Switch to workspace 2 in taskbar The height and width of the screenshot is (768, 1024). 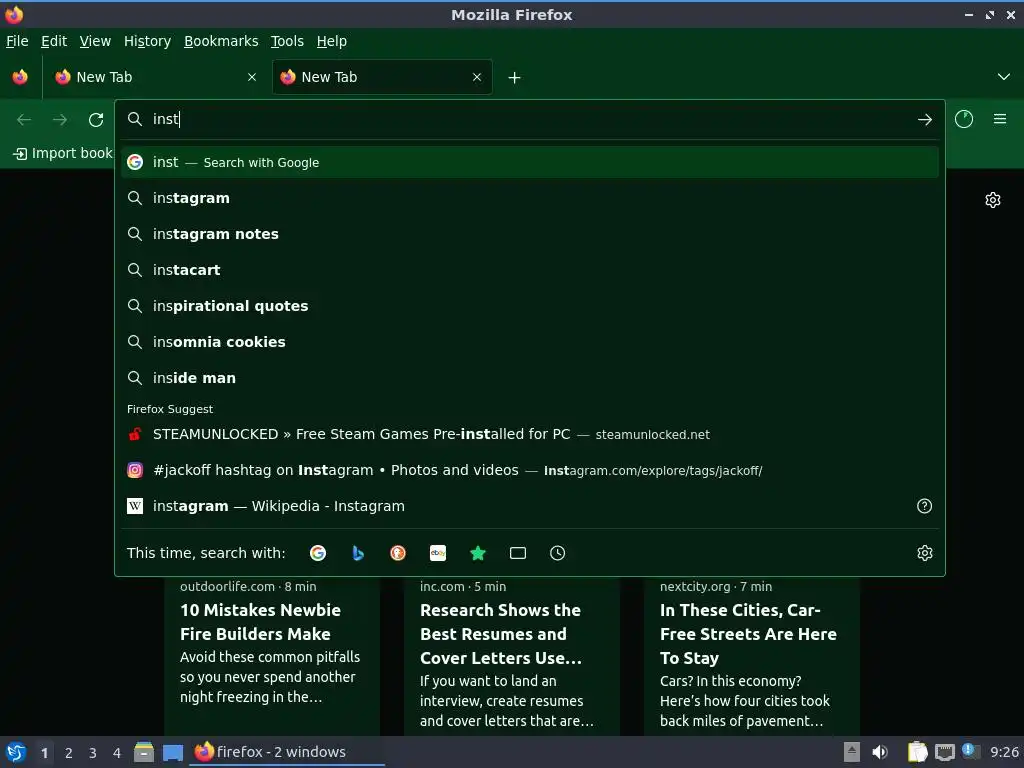point(69,753)
